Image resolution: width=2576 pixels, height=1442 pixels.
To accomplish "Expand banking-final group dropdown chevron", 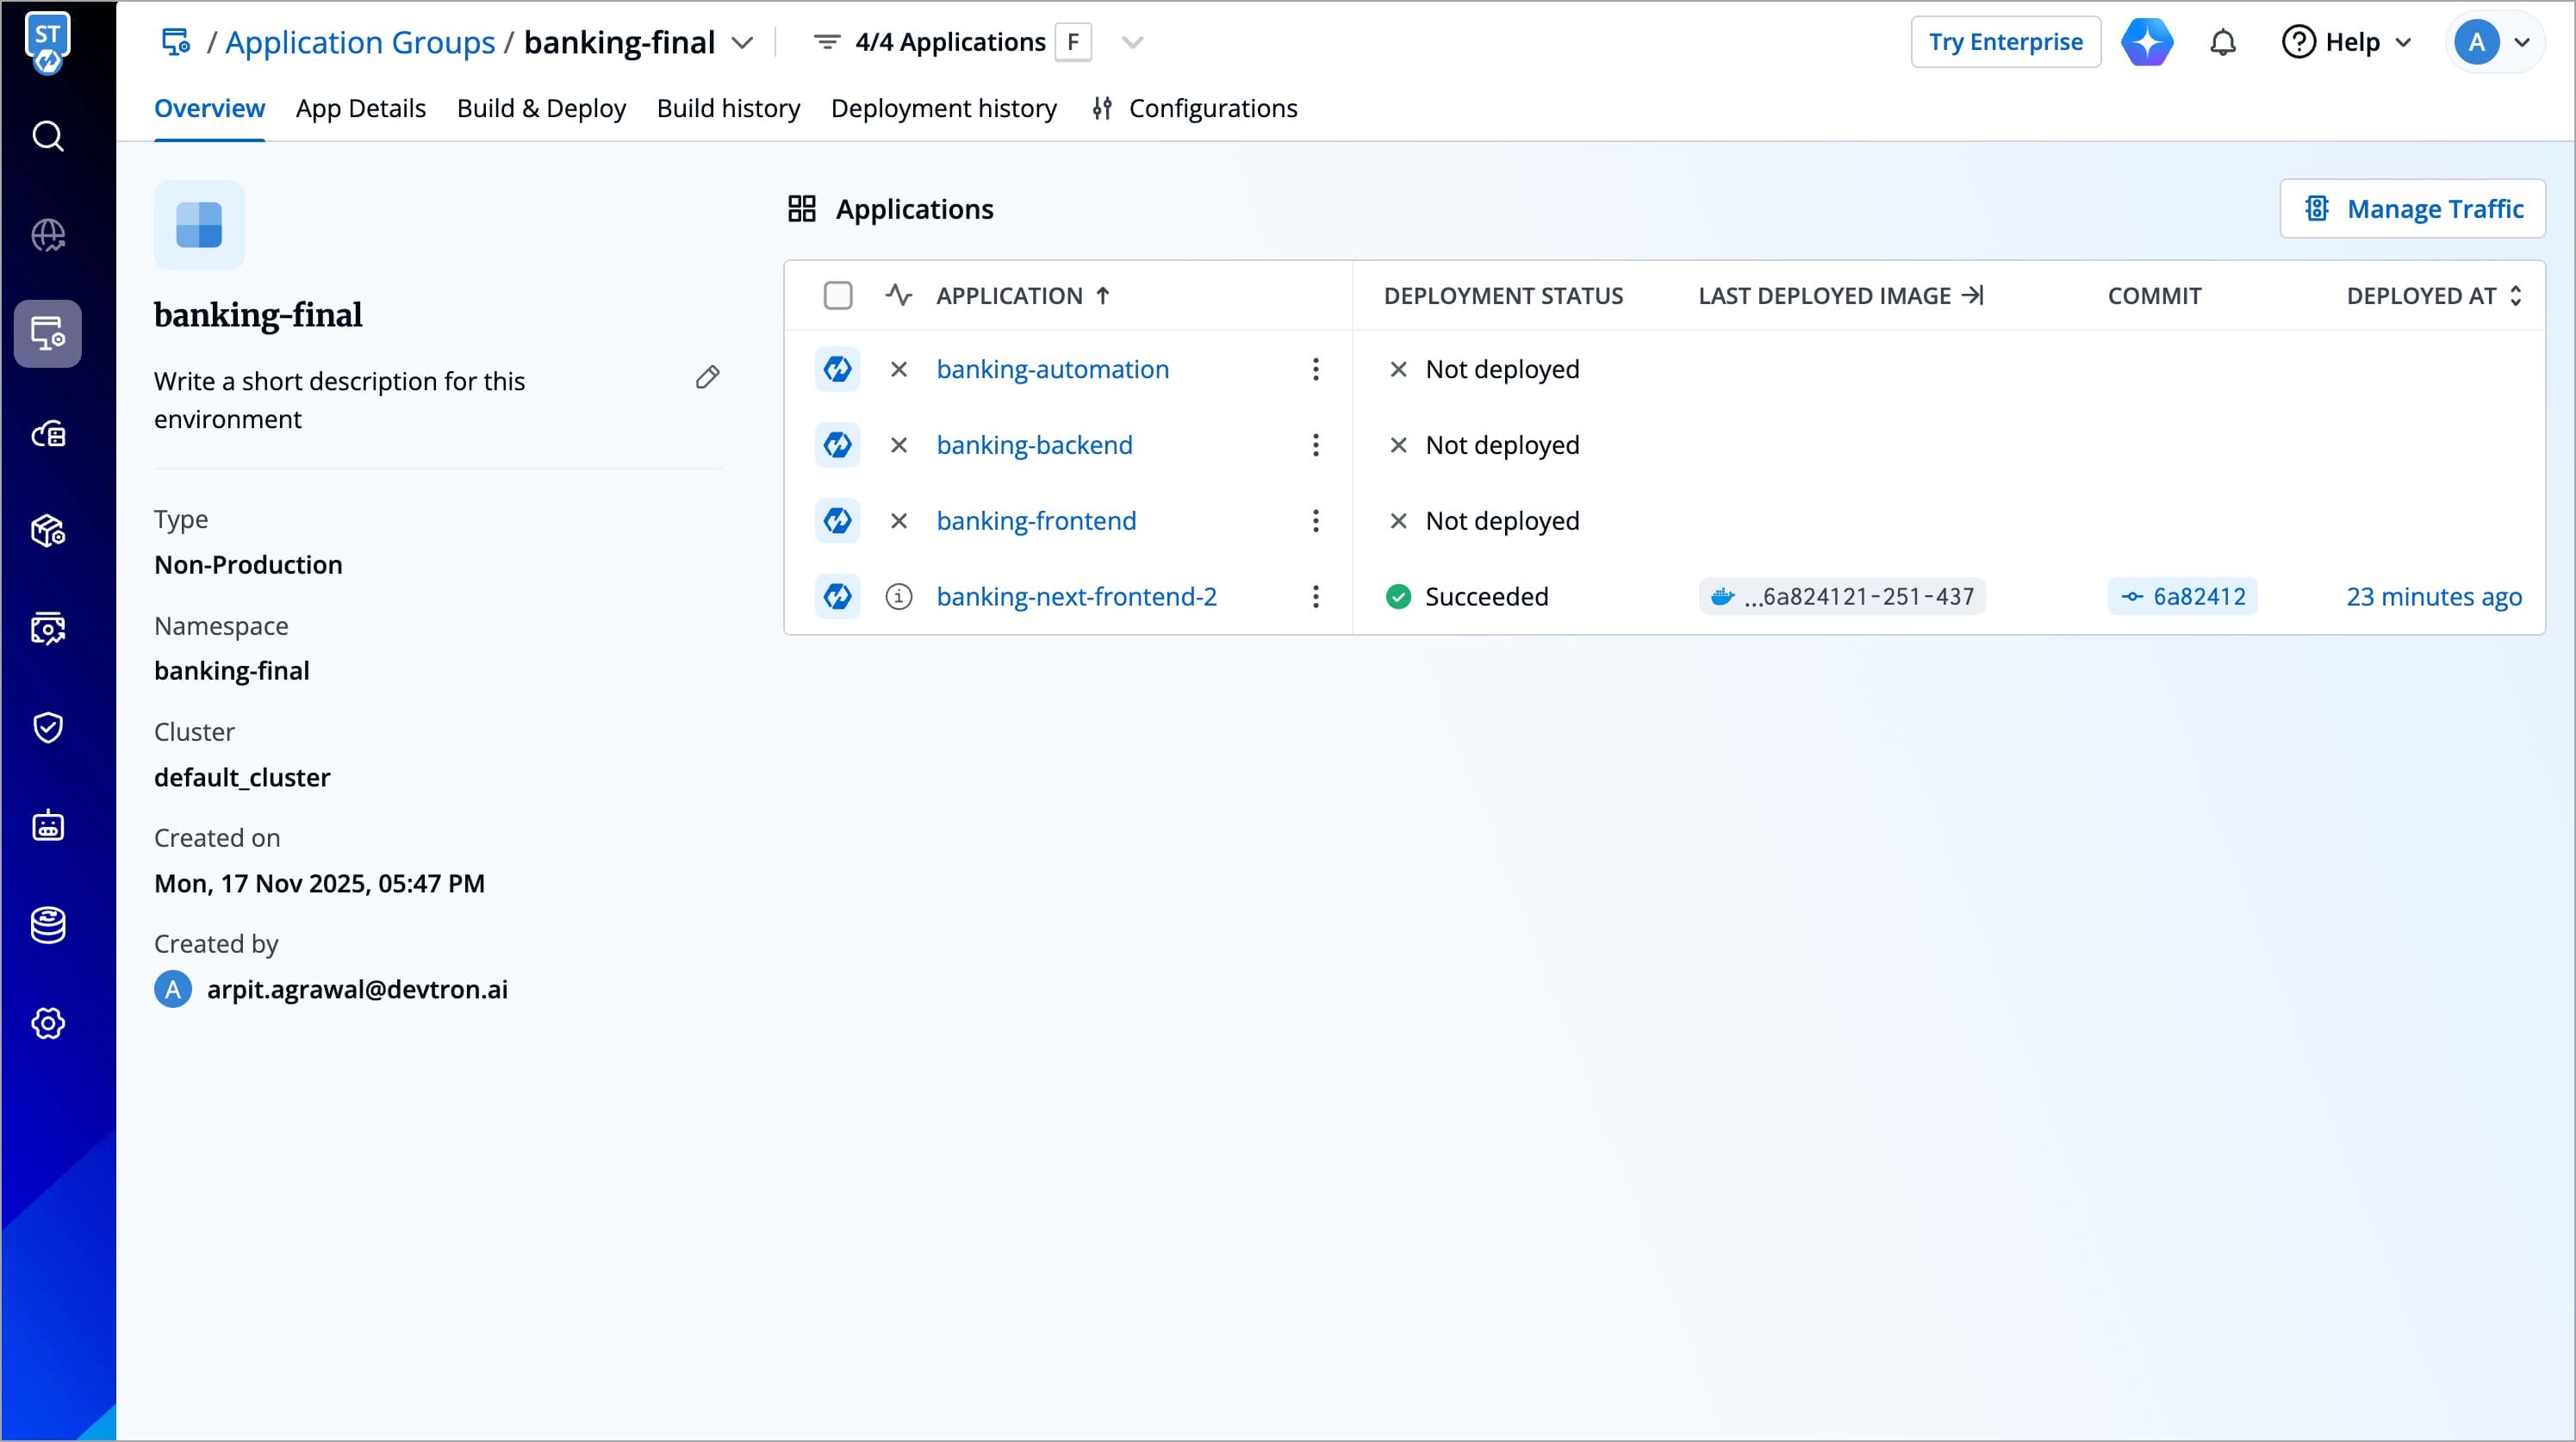I will point(742,43).
